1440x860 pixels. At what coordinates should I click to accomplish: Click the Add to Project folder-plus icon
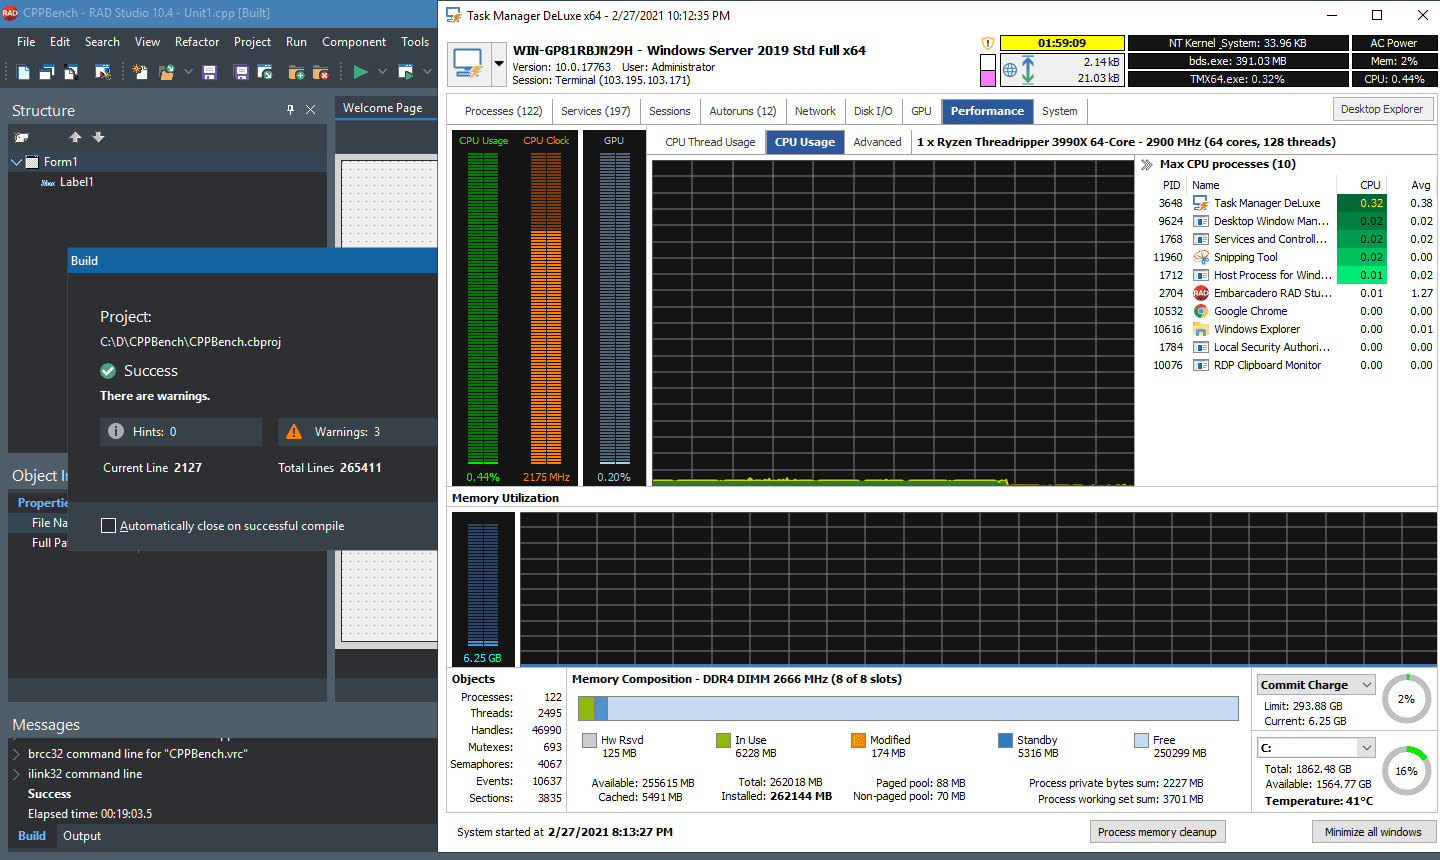click(x=297, y=72)
